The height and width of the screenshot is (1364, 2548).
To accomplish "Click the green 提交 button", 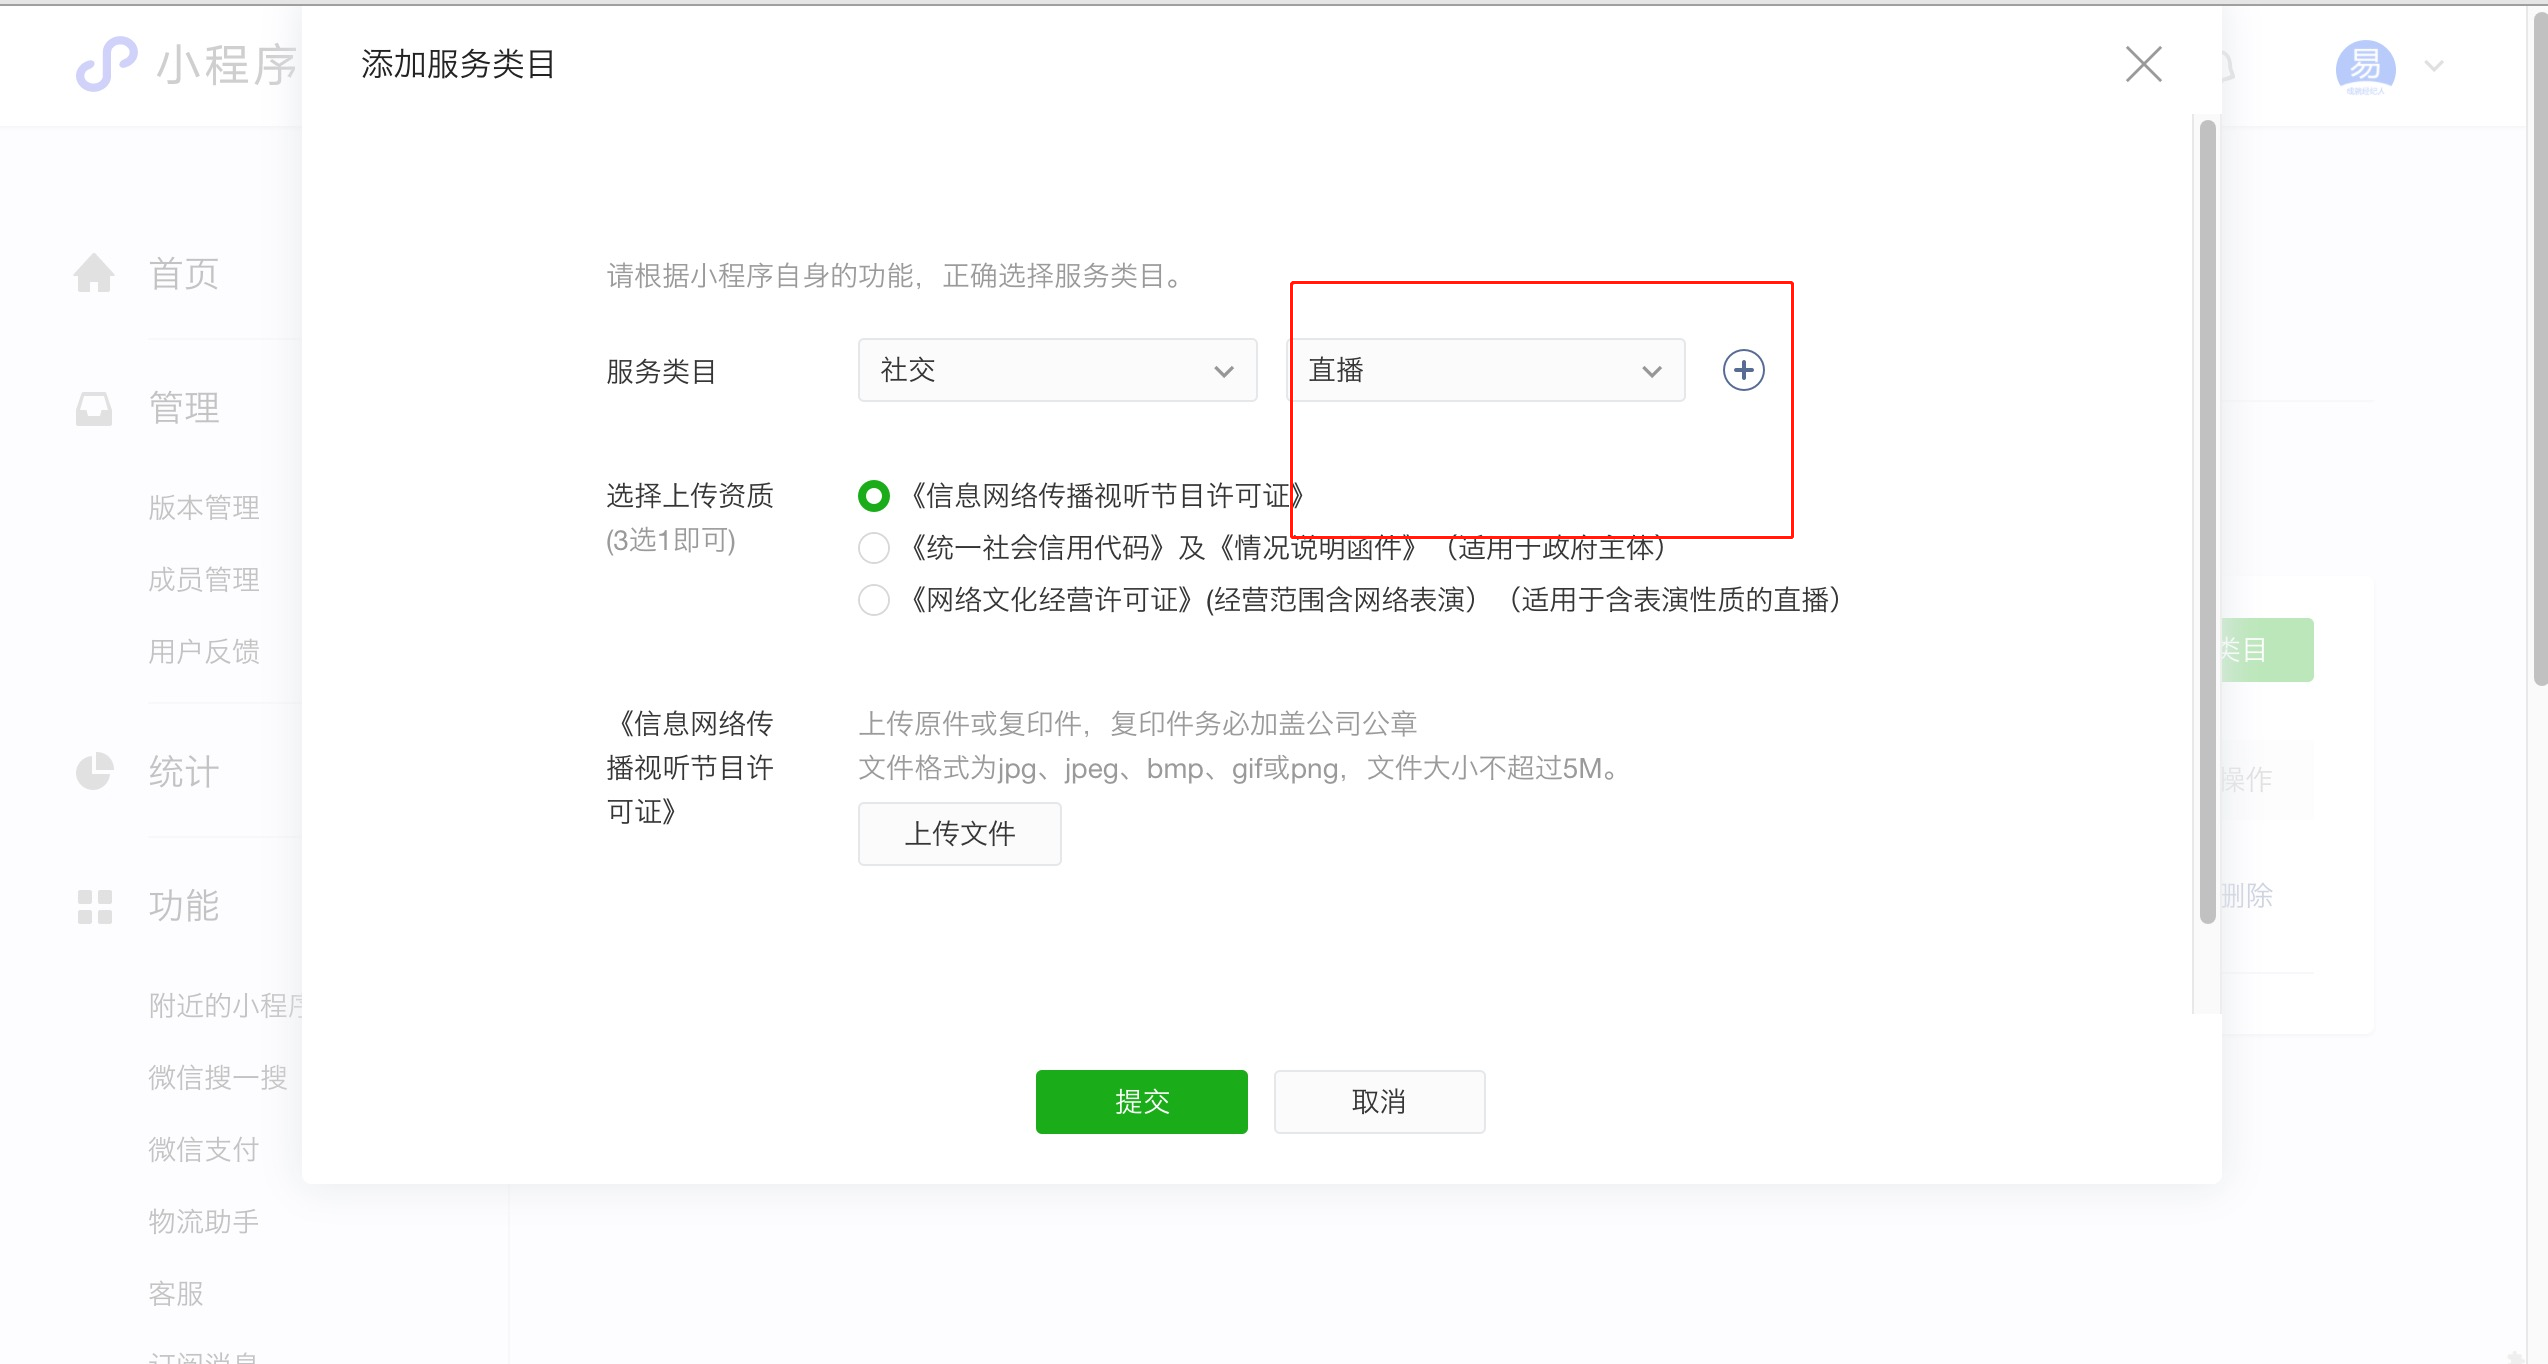I will pos(1141,1101).
